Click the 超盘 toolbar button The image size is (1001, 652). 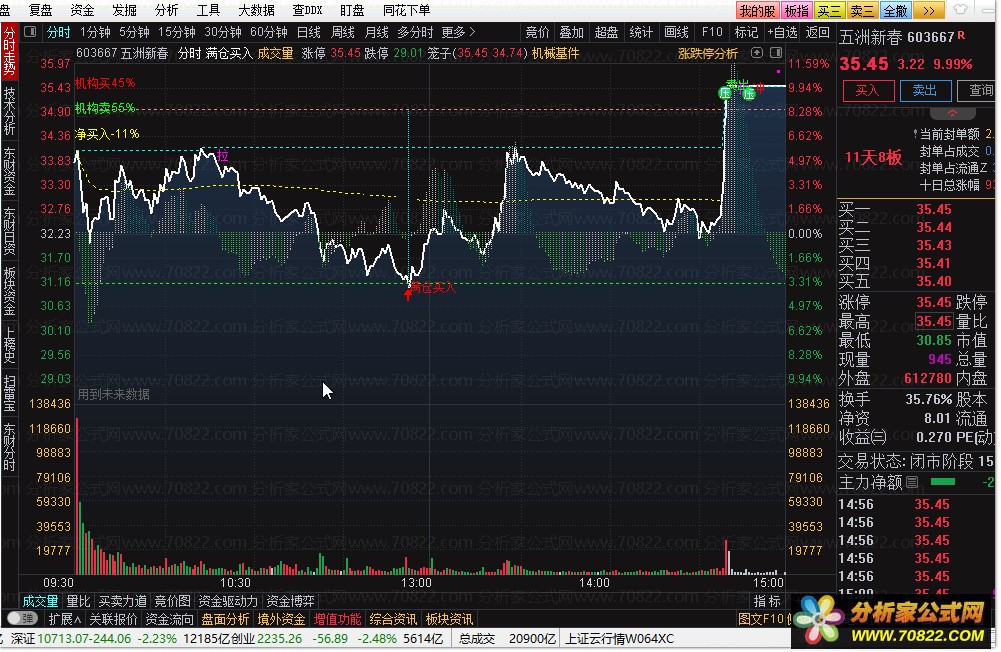coord(606,32)
